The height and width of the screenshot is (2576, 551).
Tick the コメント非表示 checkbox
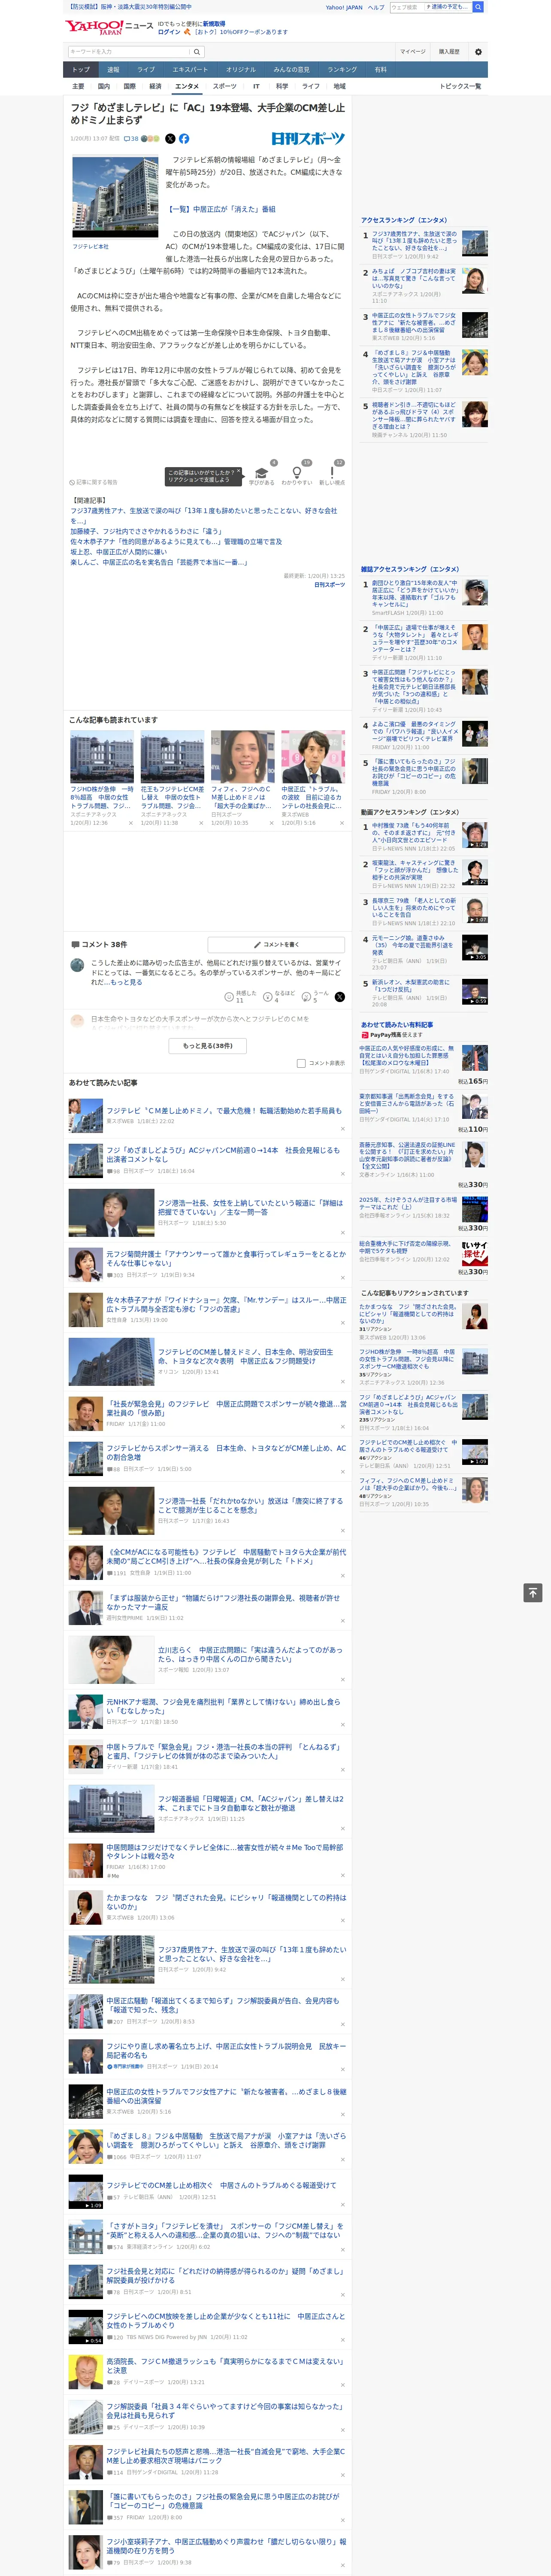pyautogui.click(x=301, y=1063)
